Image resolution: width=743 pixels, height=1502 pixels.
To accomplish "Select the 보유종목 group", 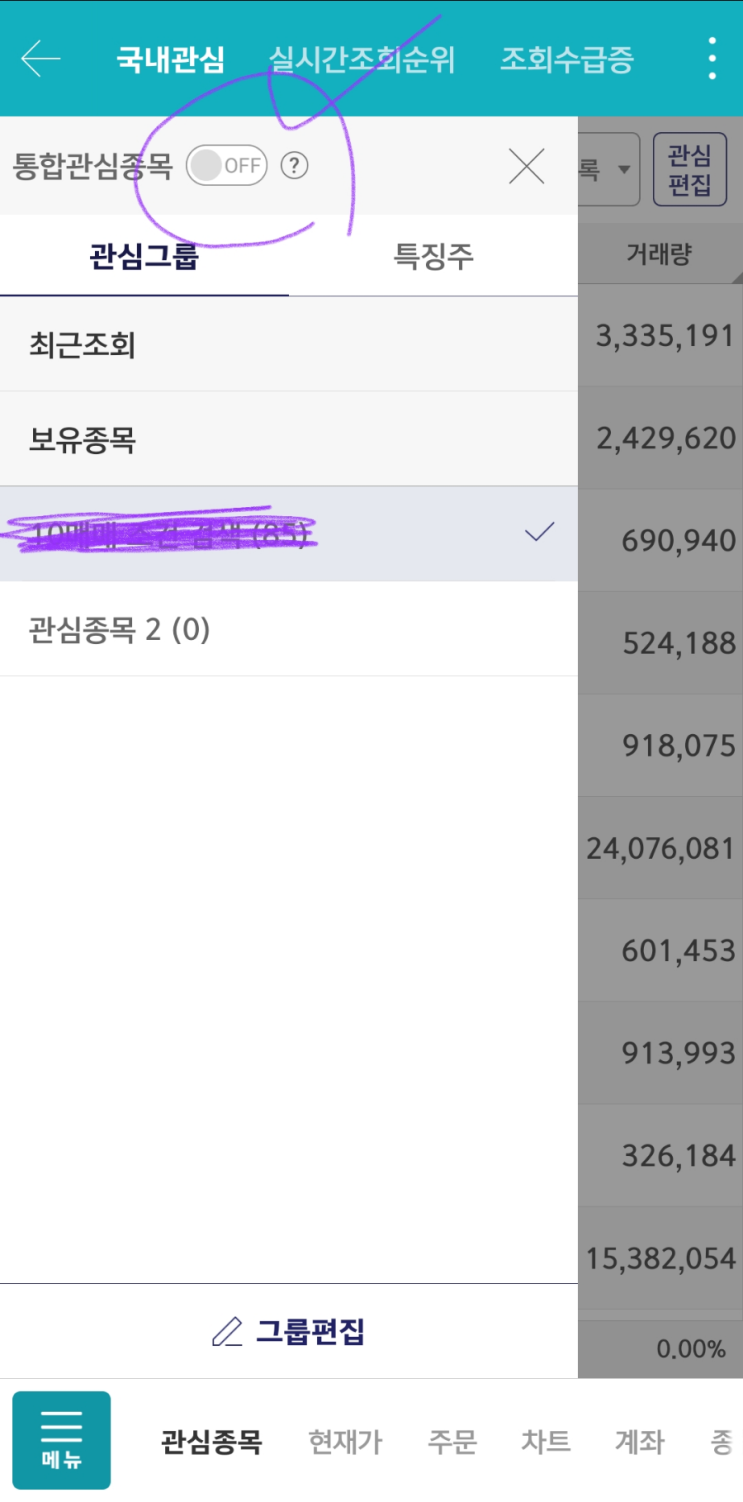I will (x=82, y=439).
